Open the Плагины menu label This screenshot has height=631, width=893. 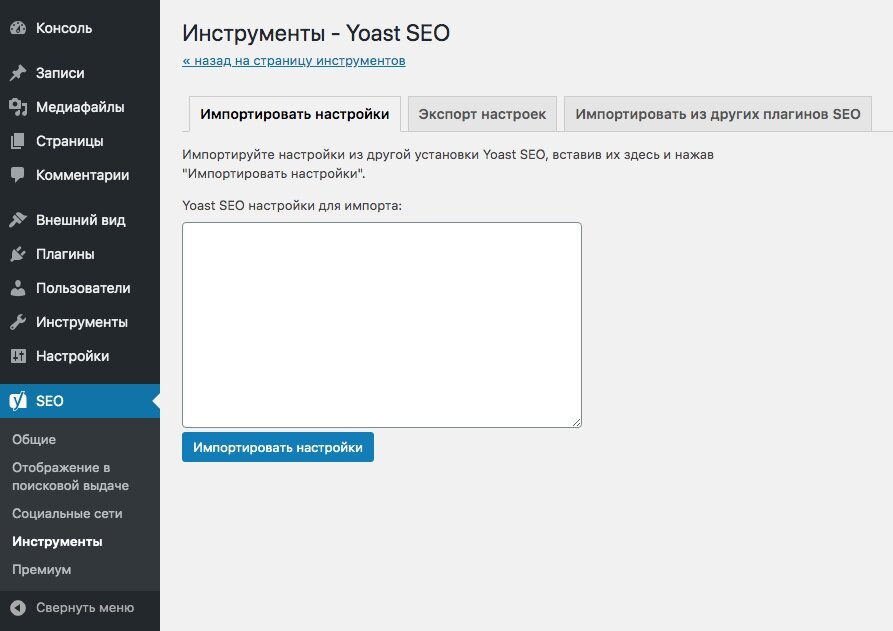click(x=65, y=254)
